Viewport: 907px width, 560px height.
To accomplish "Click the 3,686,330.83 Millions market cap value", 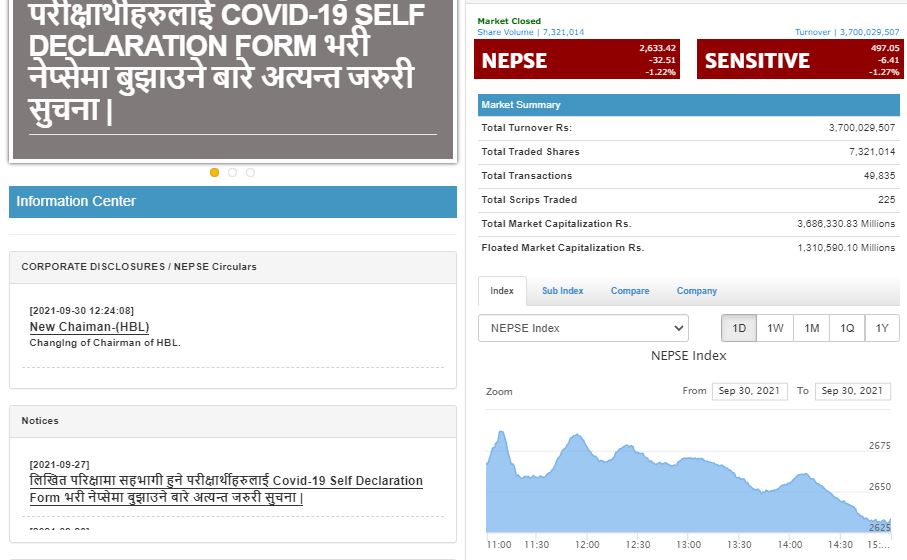I will coord(846,223).
